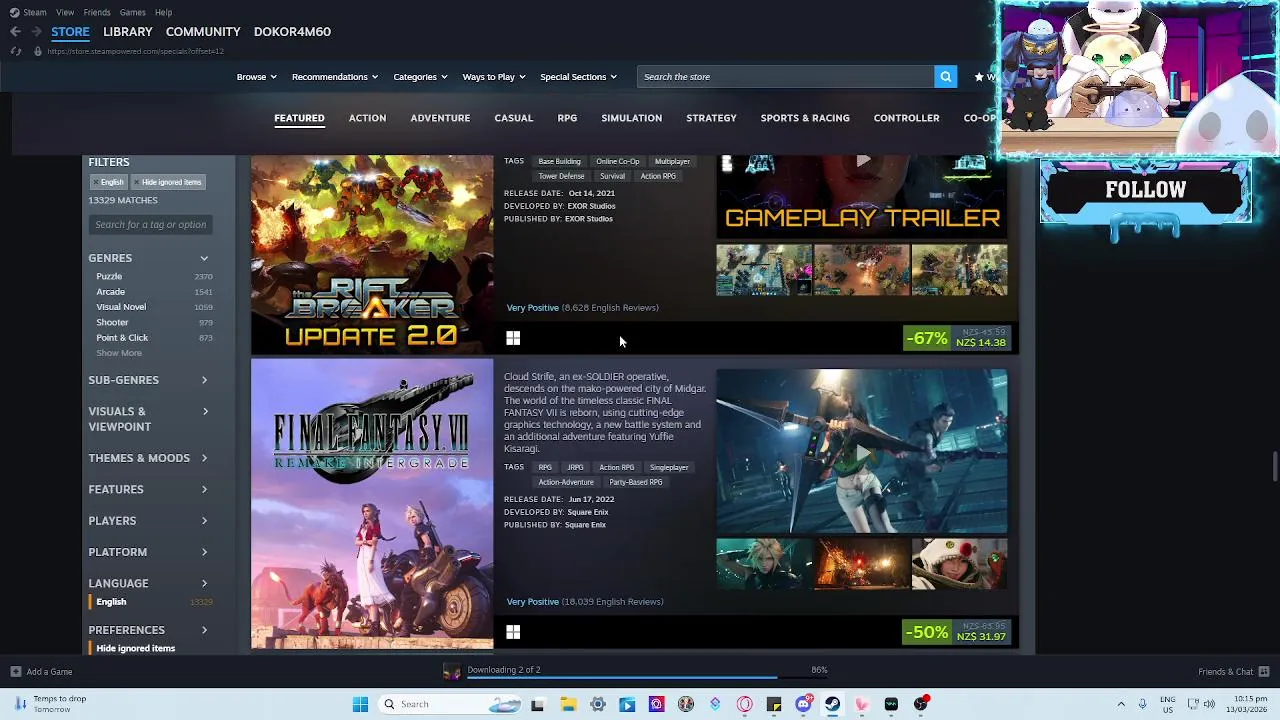Screen dimensions: 1280x720
Task: Click the Search the store field
Action: click(788, 77)
